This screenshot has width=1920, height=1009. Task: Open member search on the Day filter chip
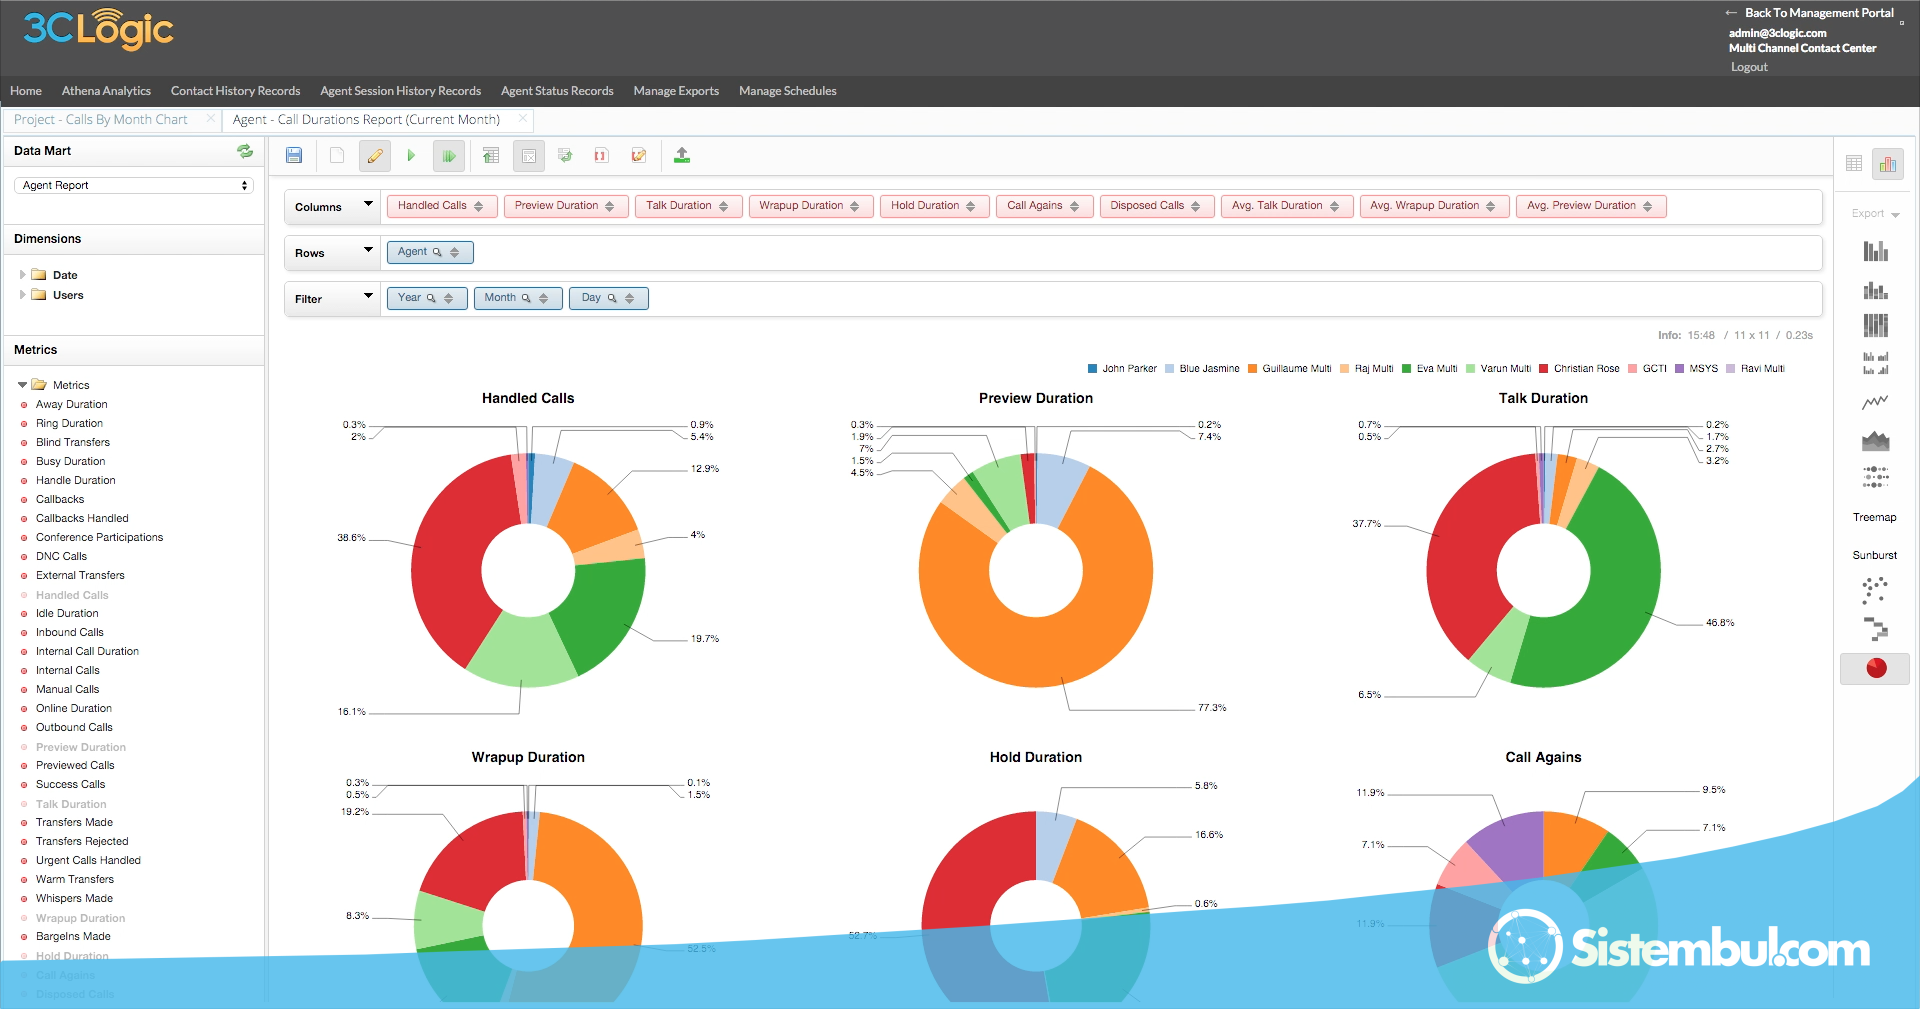[612, 298]
